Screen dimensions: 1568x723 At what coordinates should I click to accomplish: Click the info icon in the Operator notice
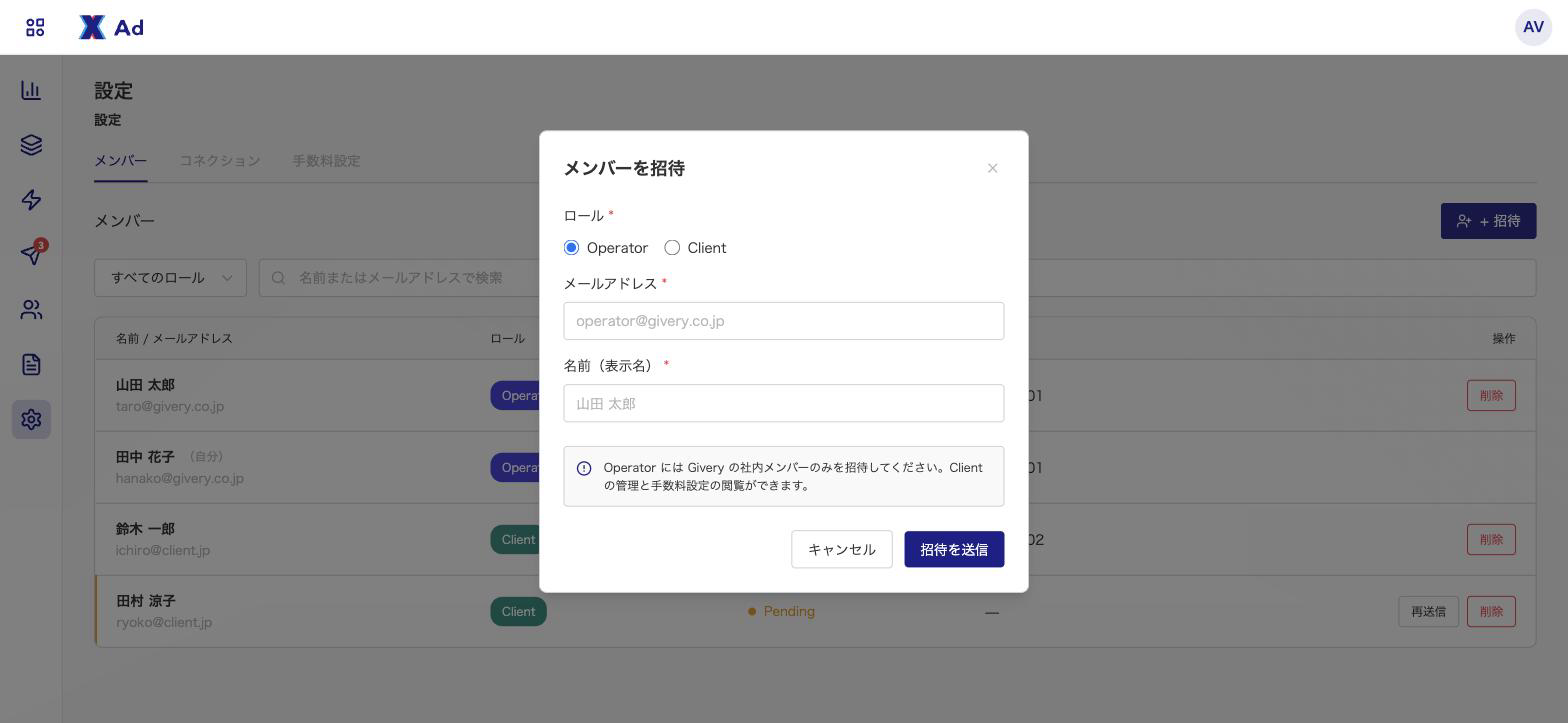coord(584,468)
